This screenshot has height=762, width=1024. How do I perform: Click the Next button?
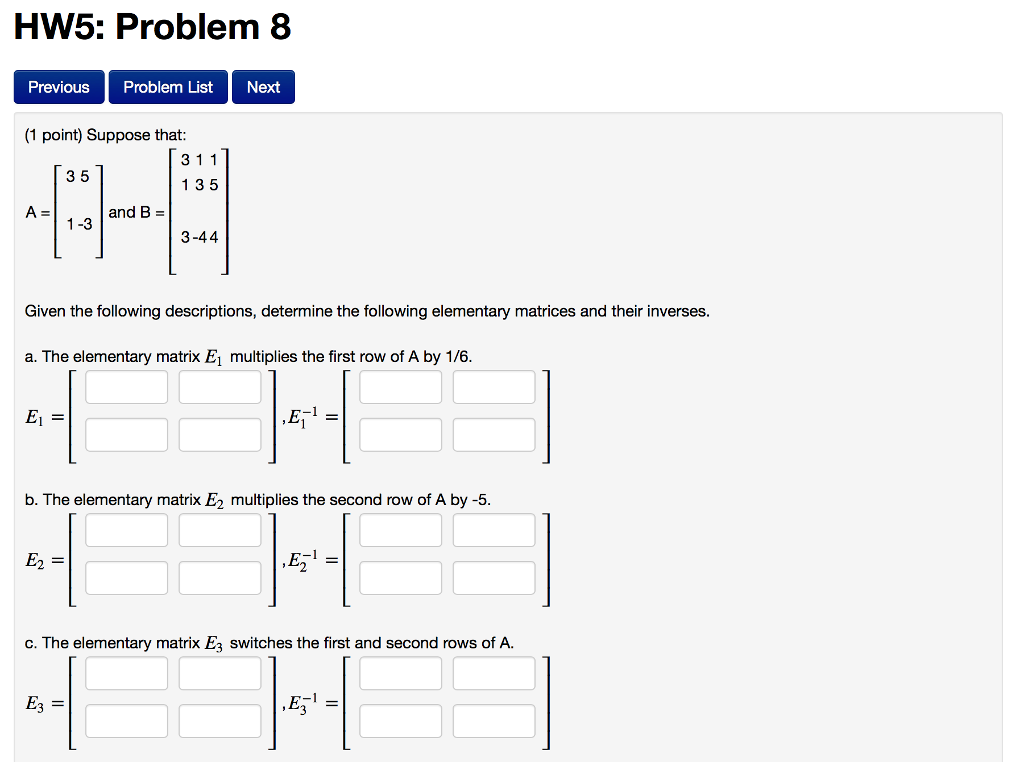tap(262, 87)
